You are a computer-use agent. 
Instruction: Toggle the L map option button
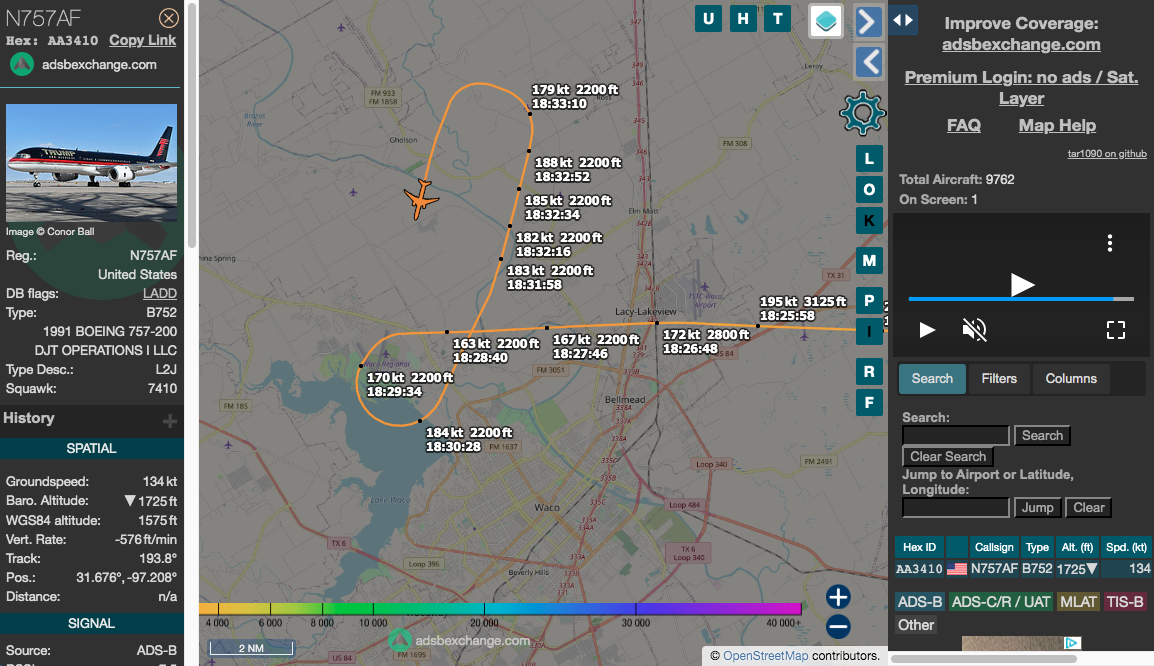[869, 159]
